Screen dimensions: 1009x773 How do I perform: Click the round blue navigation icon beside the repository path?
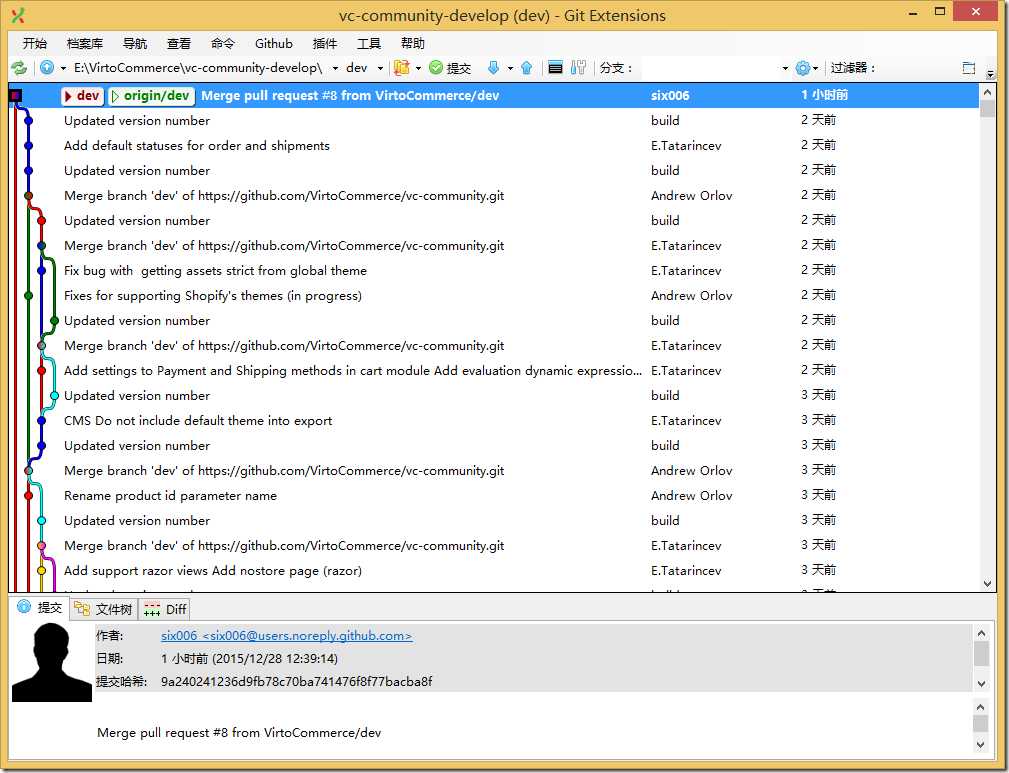(47, 68)
